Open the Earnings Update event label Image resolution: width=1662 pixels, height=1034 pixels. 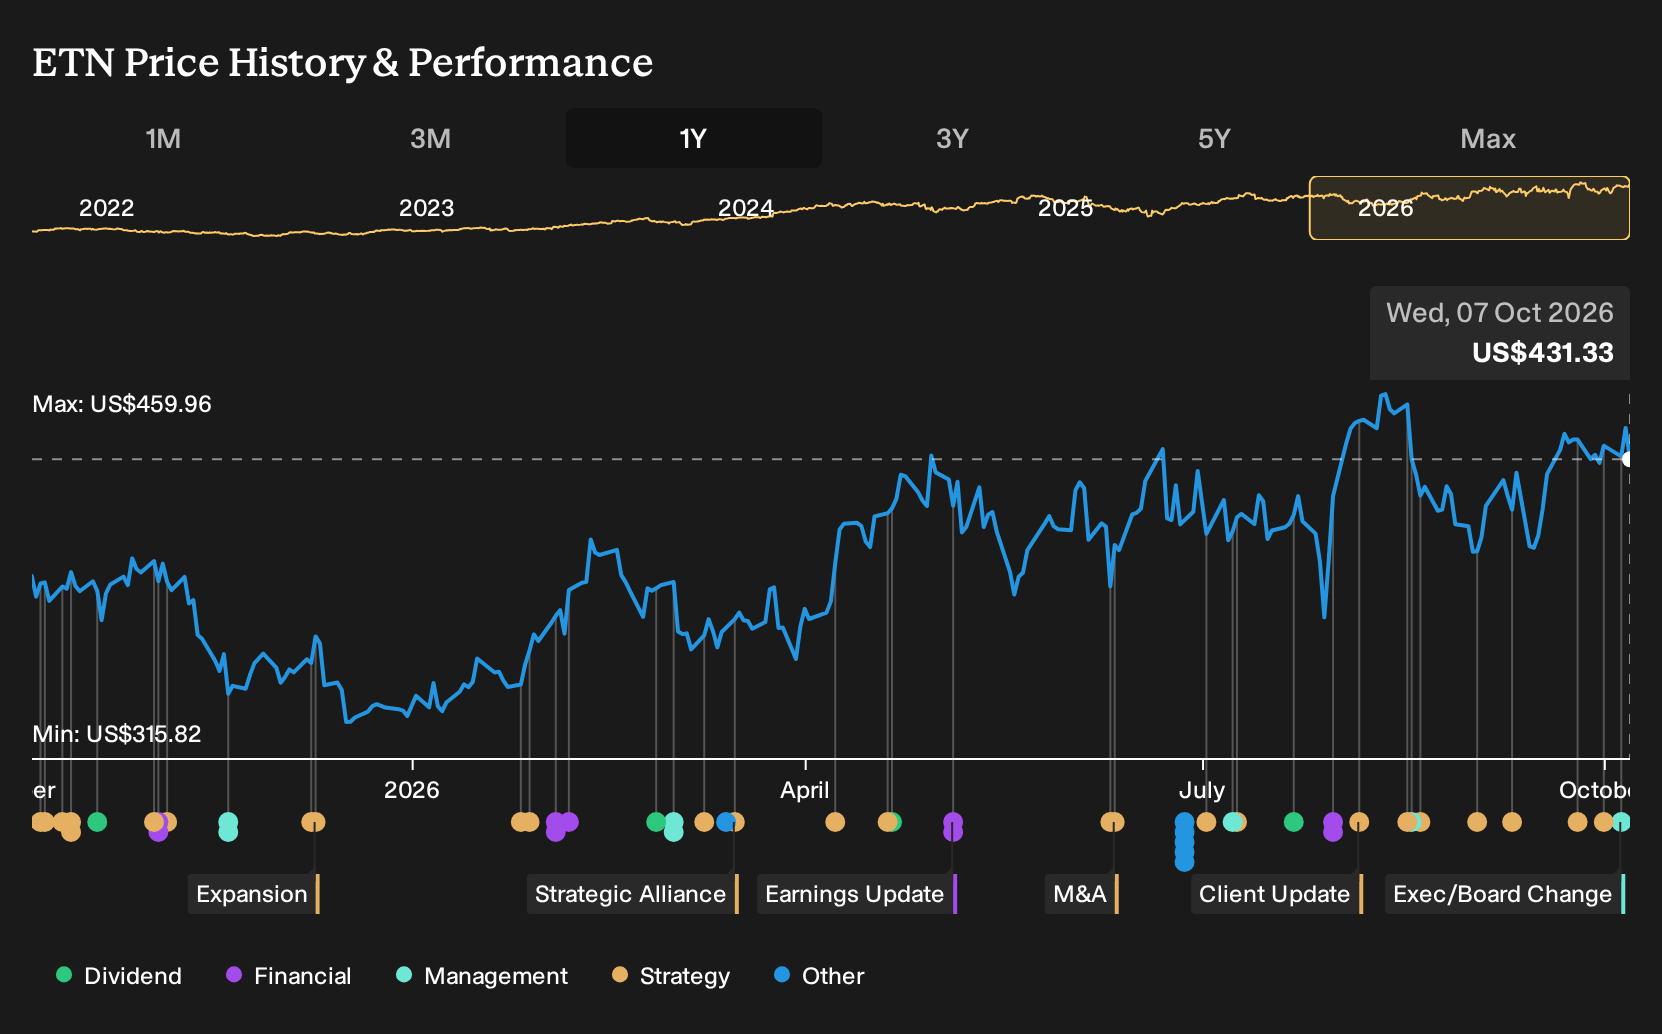(x=857, y=894)
